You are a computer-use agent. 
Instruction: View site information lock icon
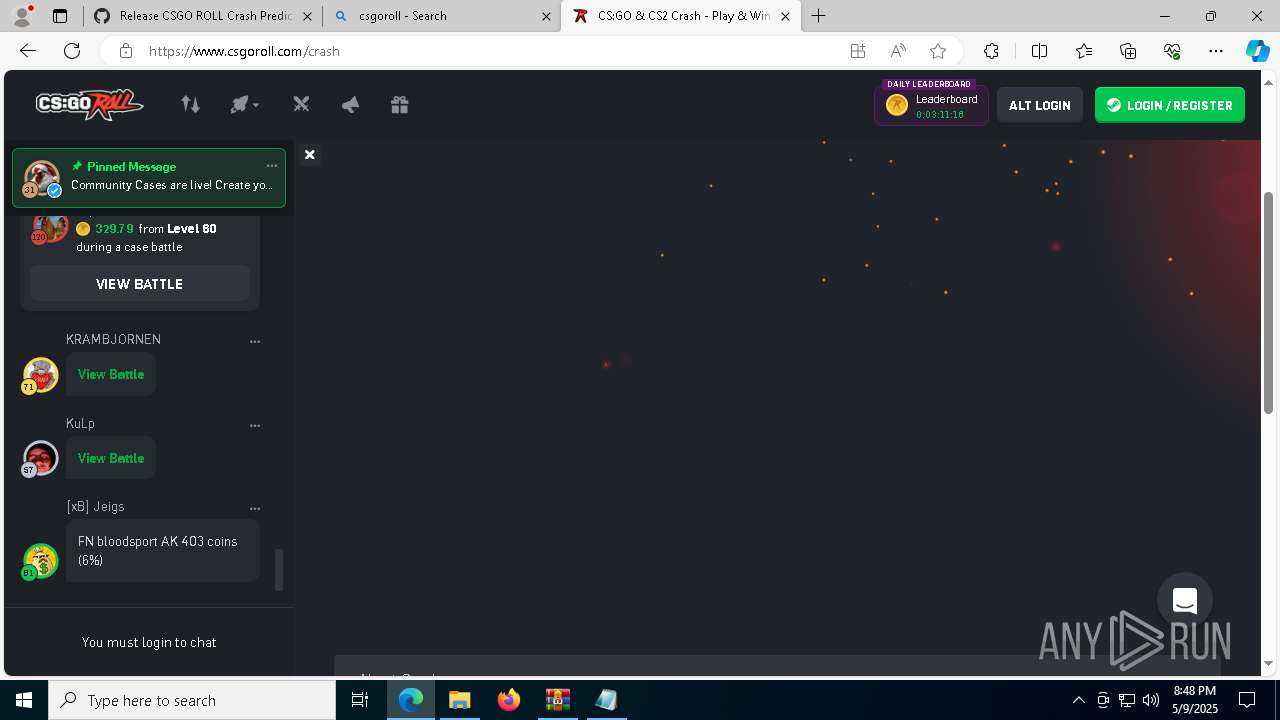pos(126,51)
